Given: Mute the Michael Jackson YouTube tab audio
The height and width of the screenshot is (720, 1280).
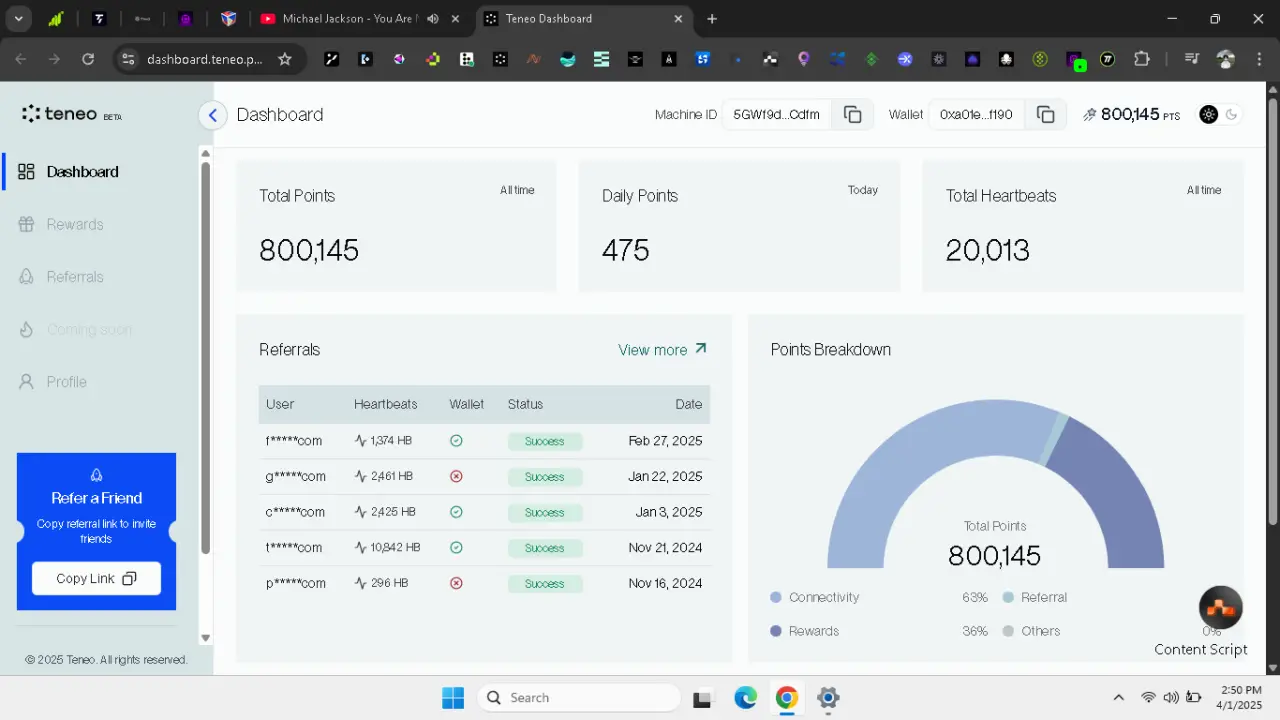Looking at the screenshot, I should [433, 19].
